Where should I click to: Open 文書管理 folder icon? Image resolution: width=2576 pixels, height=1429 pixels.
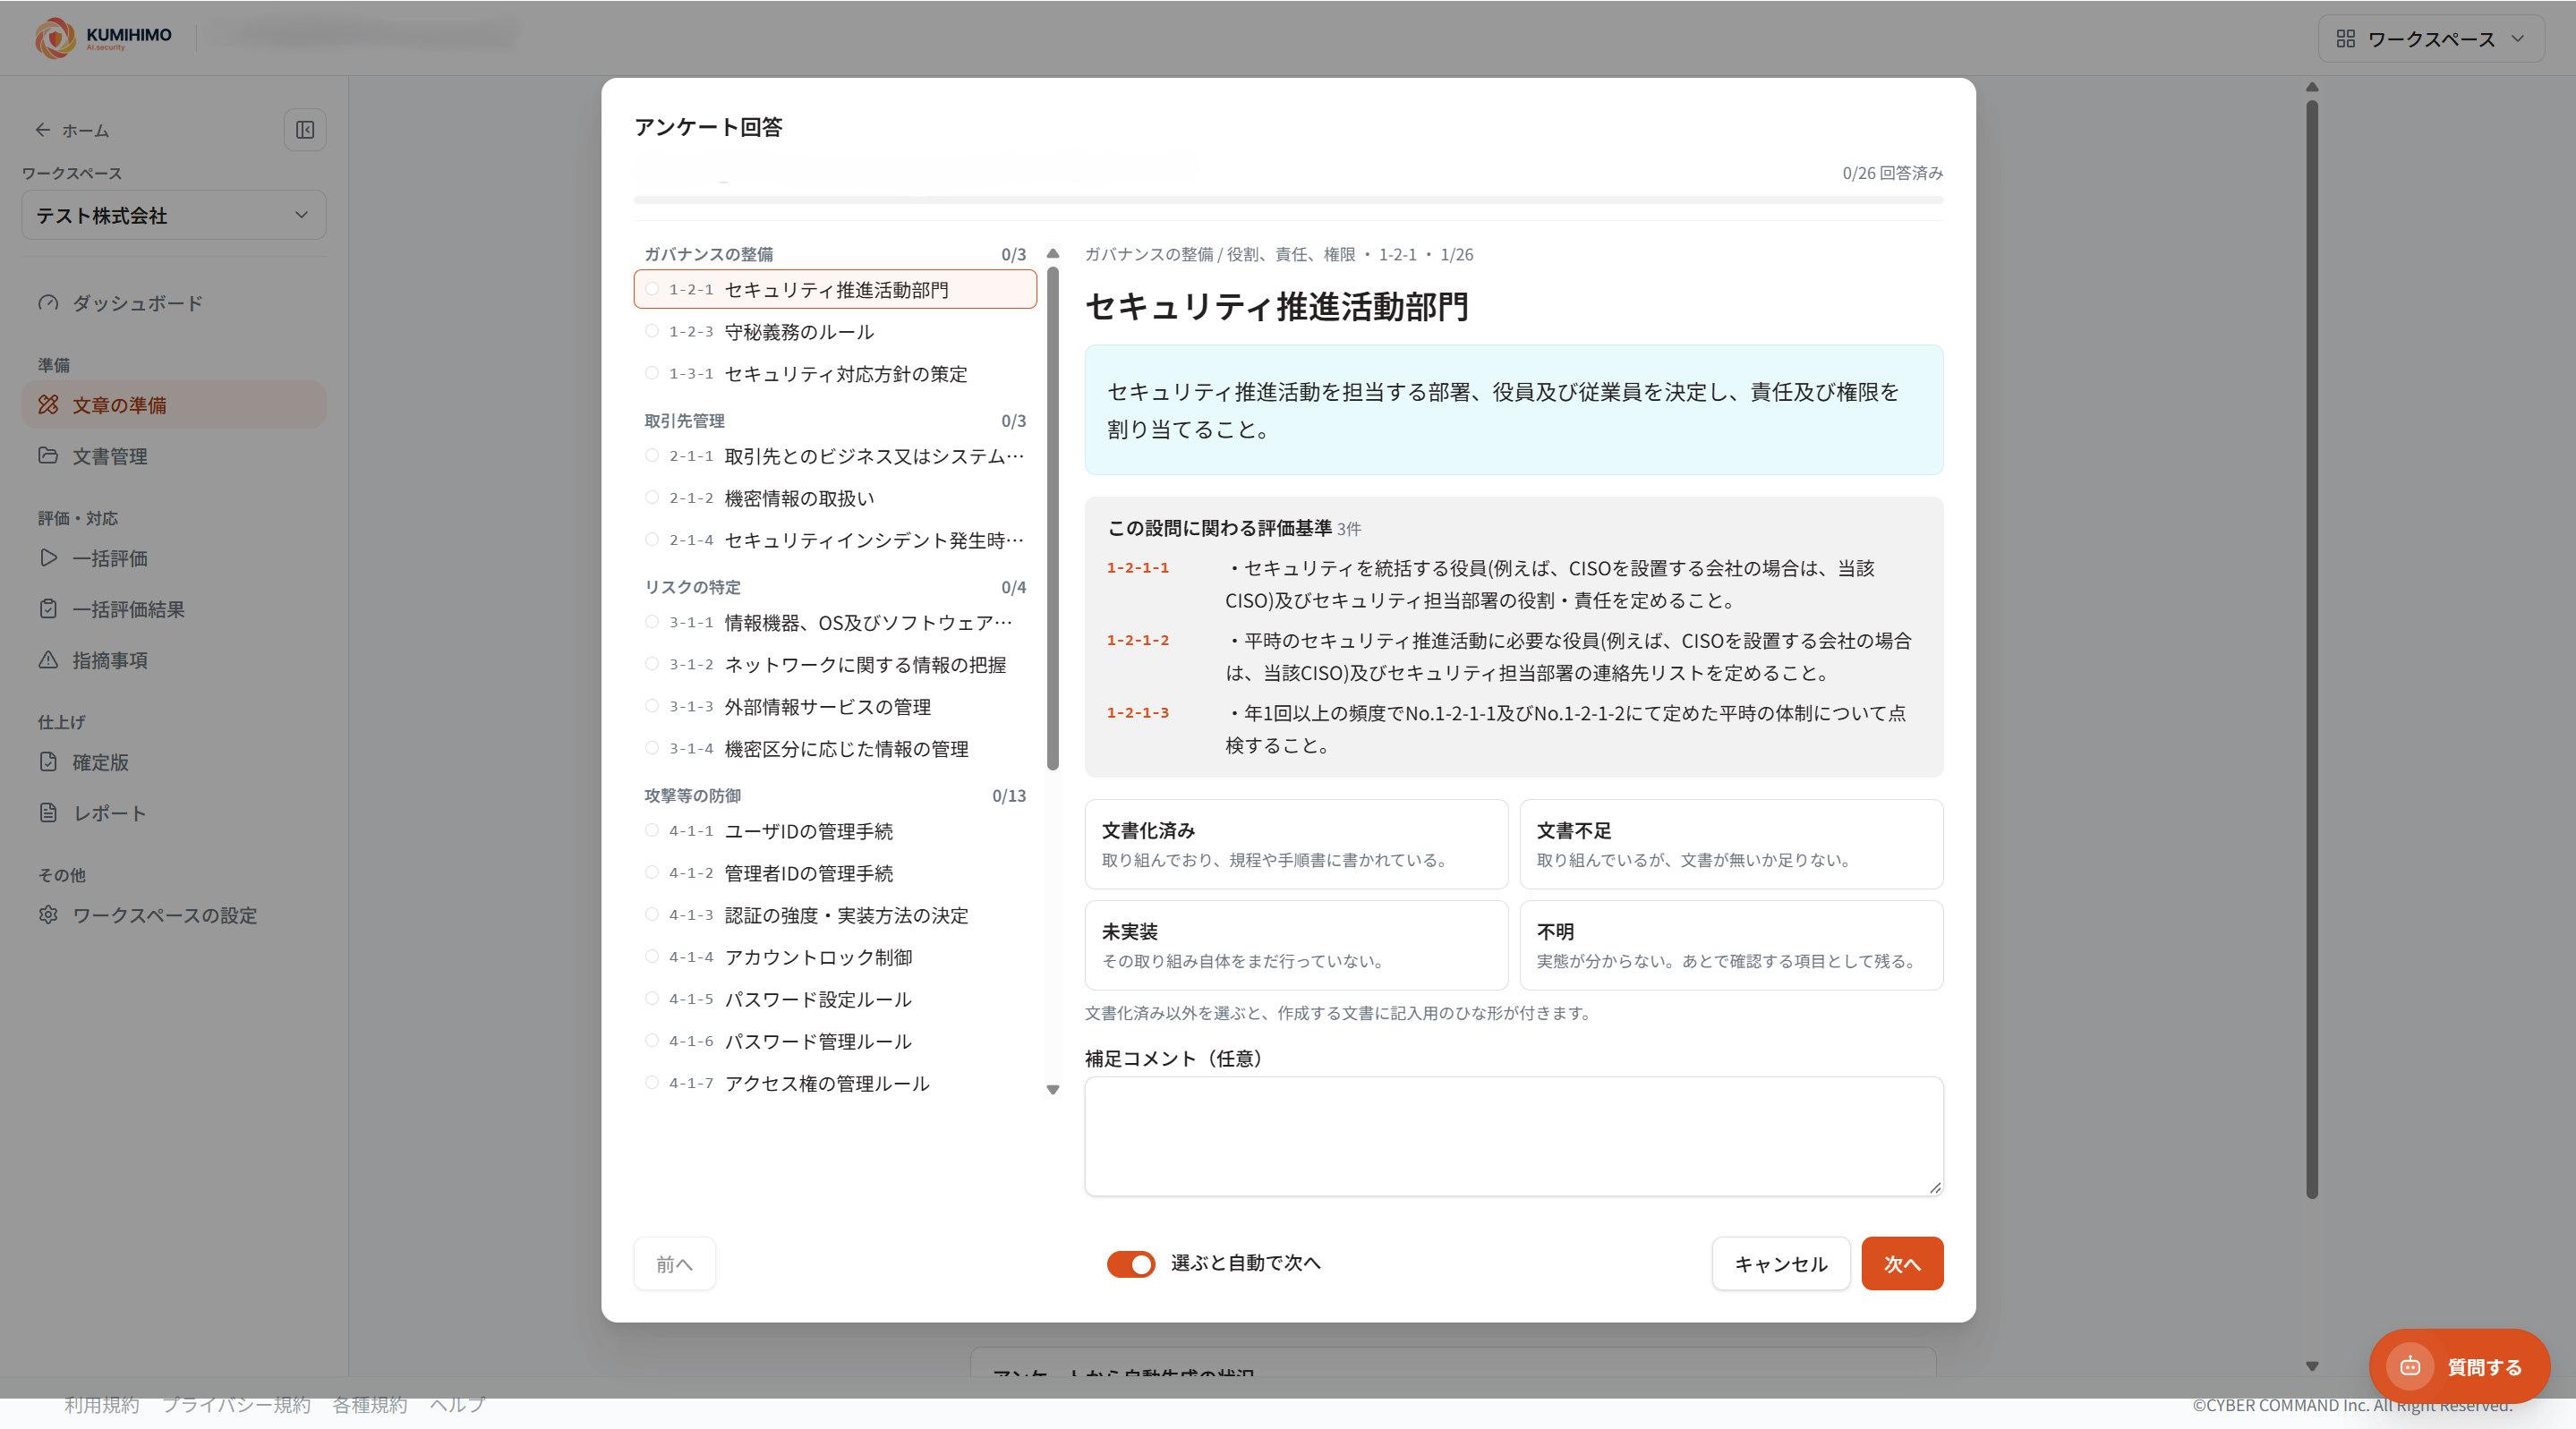point(48,456)
